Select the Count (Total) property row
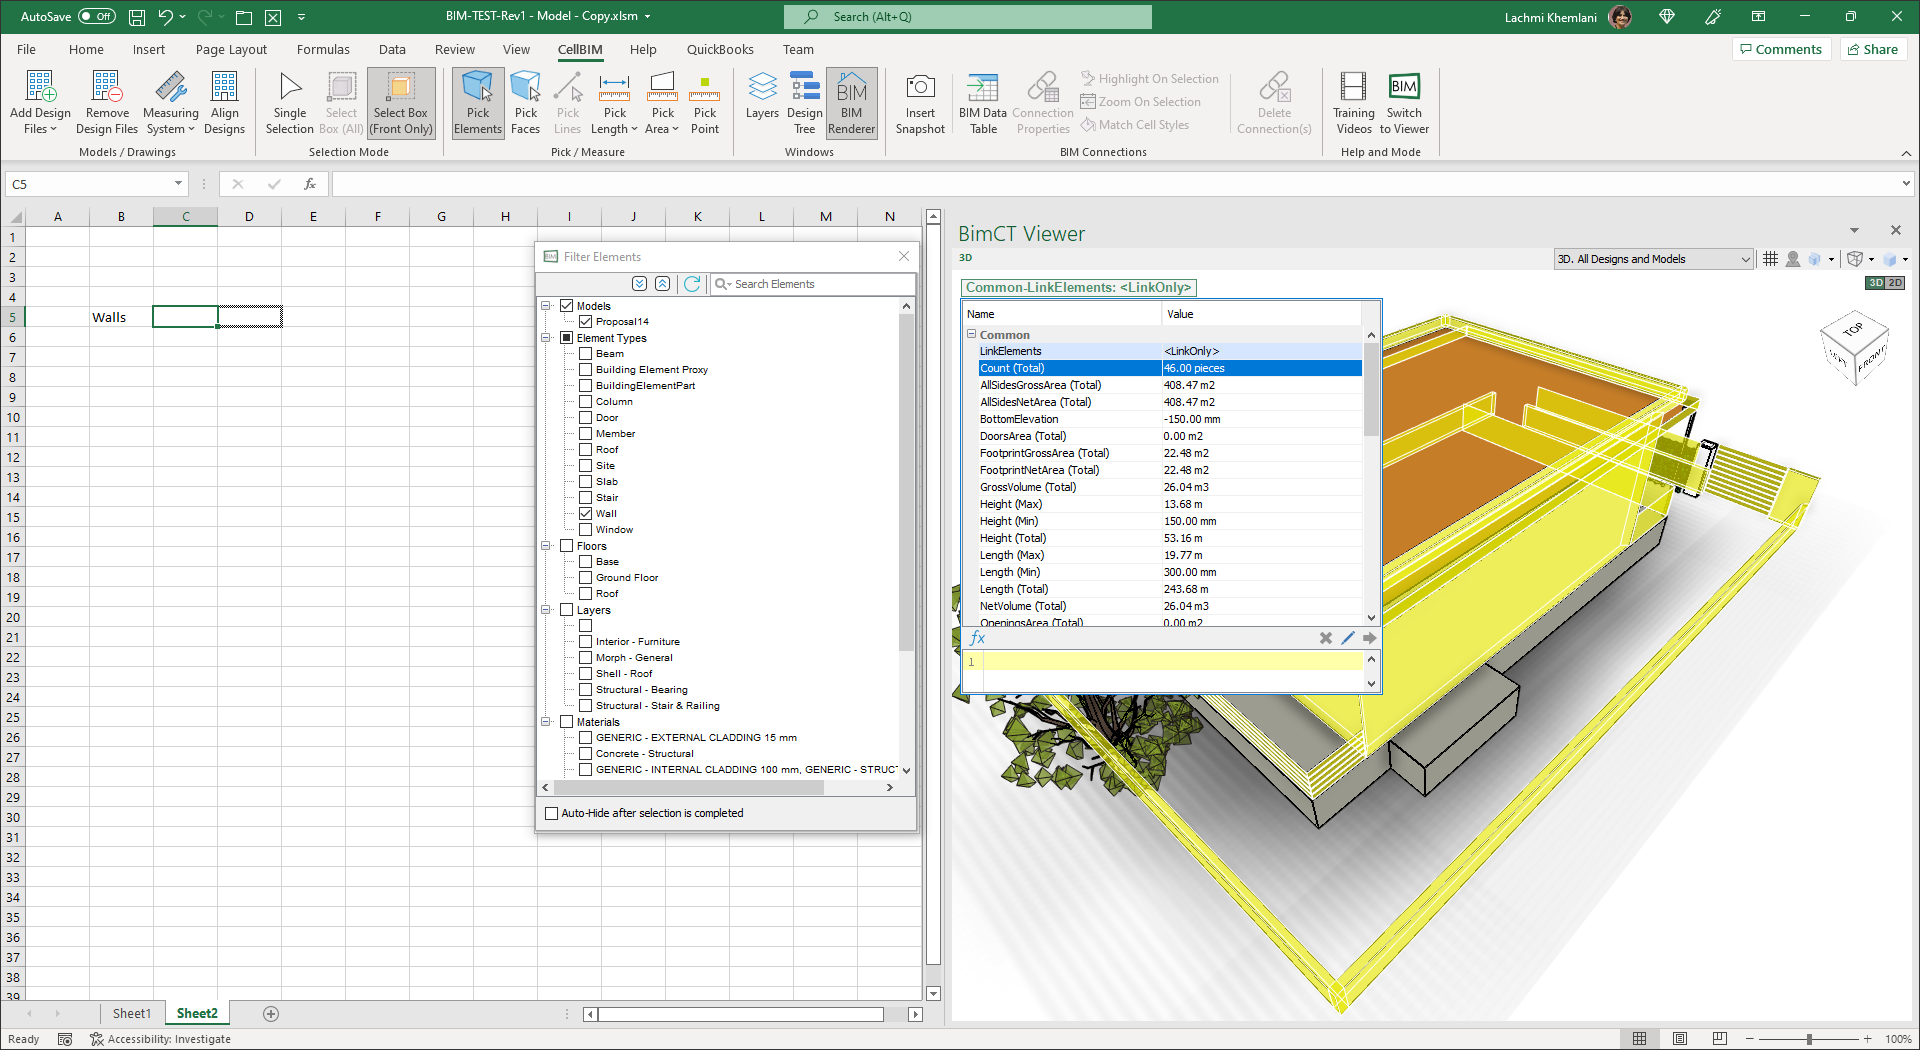The image size is (1920, 1050). point(1170,368)
